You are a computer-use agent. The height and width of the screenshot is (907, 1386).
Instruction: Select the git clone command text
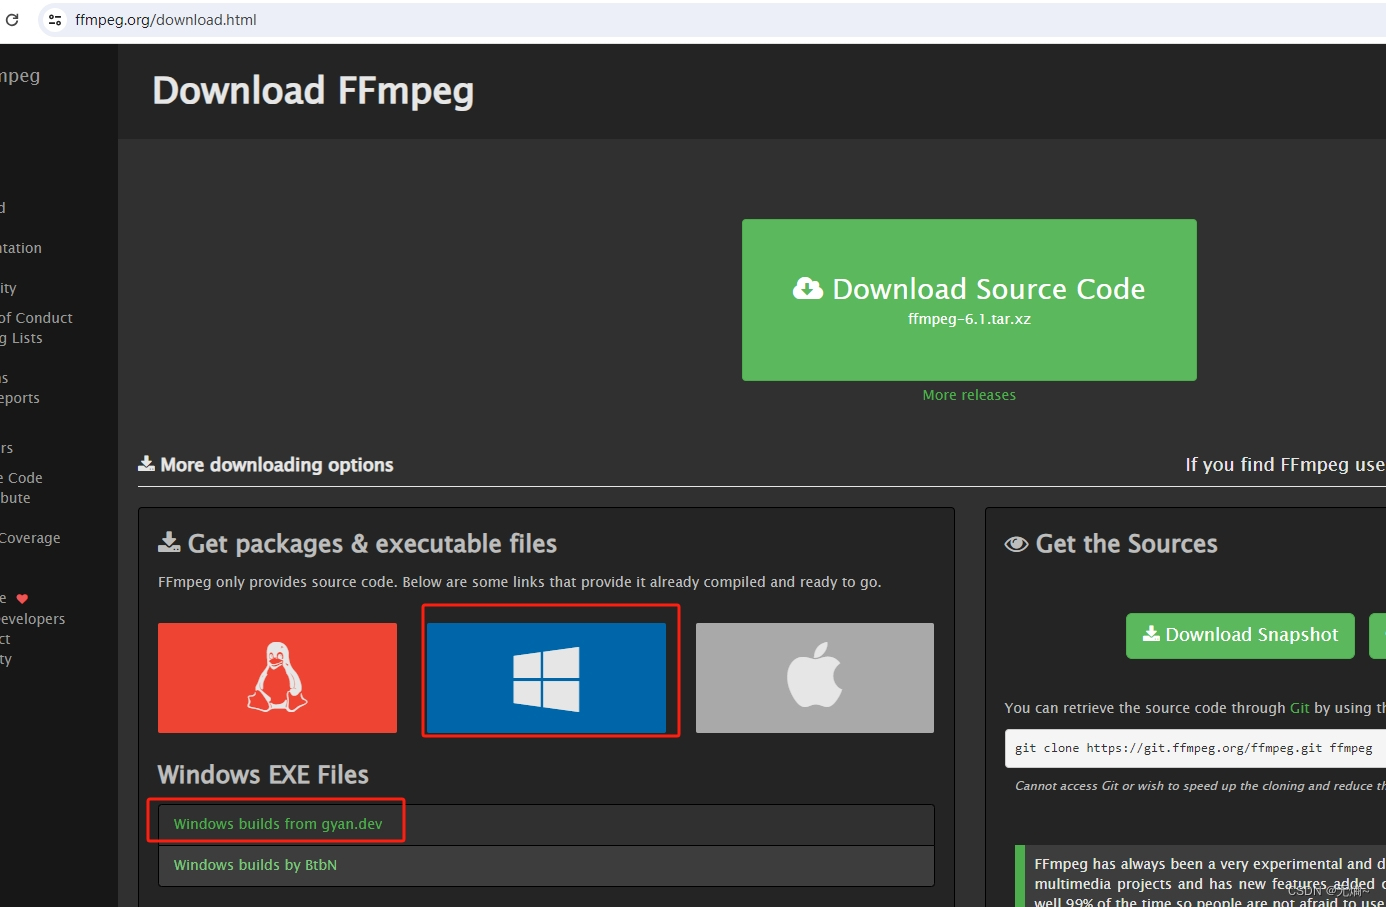pyautogui.click(x=1193, y=748)
